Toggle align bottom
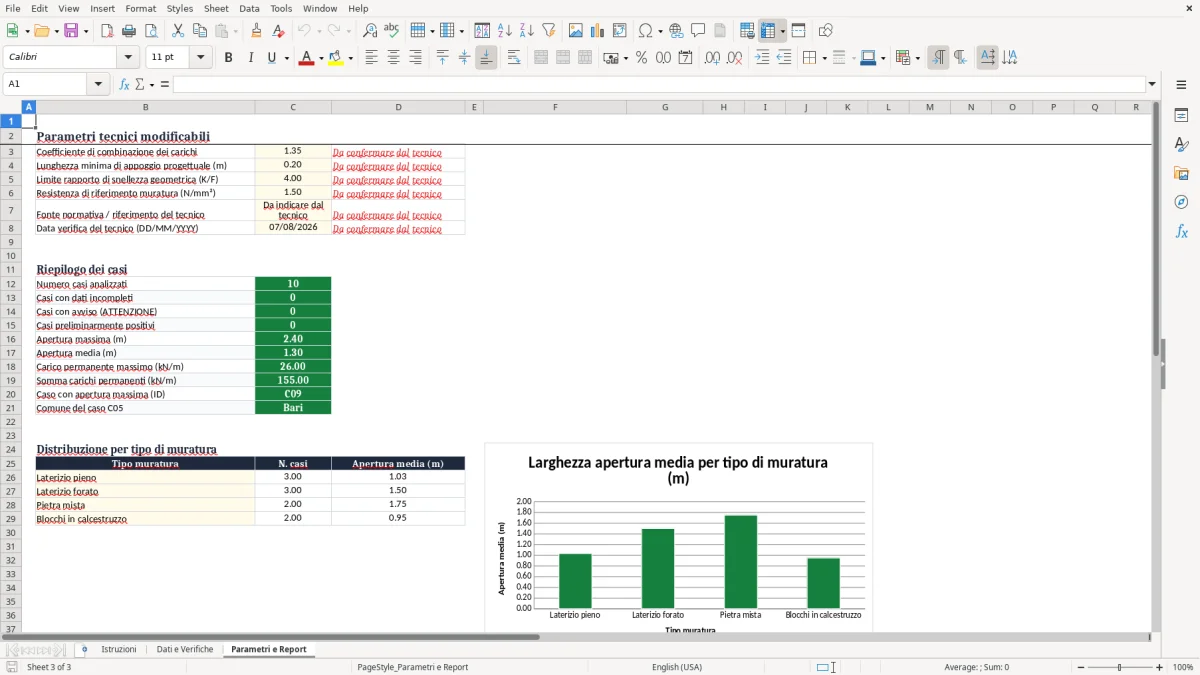The image size is (1200, 675). click(x=486, y=58)
